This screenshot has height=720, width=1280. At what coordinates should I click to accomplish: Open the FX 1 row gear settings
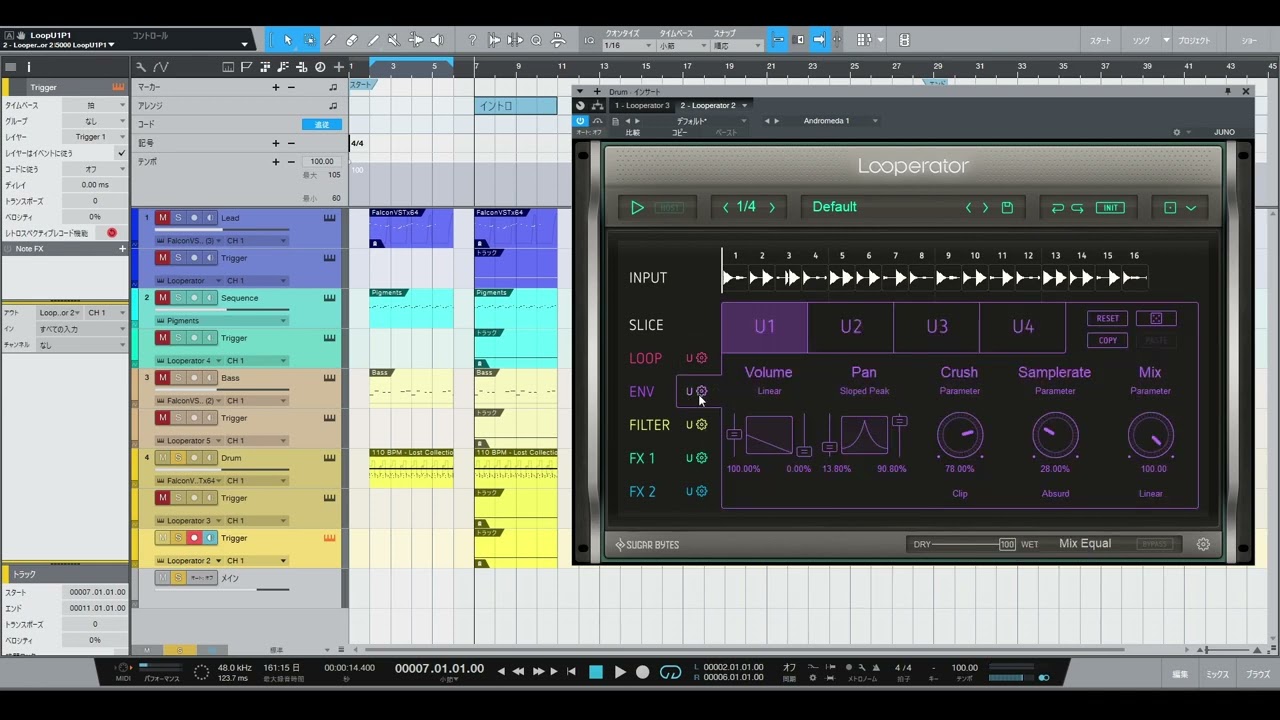[x=701, y=458]
